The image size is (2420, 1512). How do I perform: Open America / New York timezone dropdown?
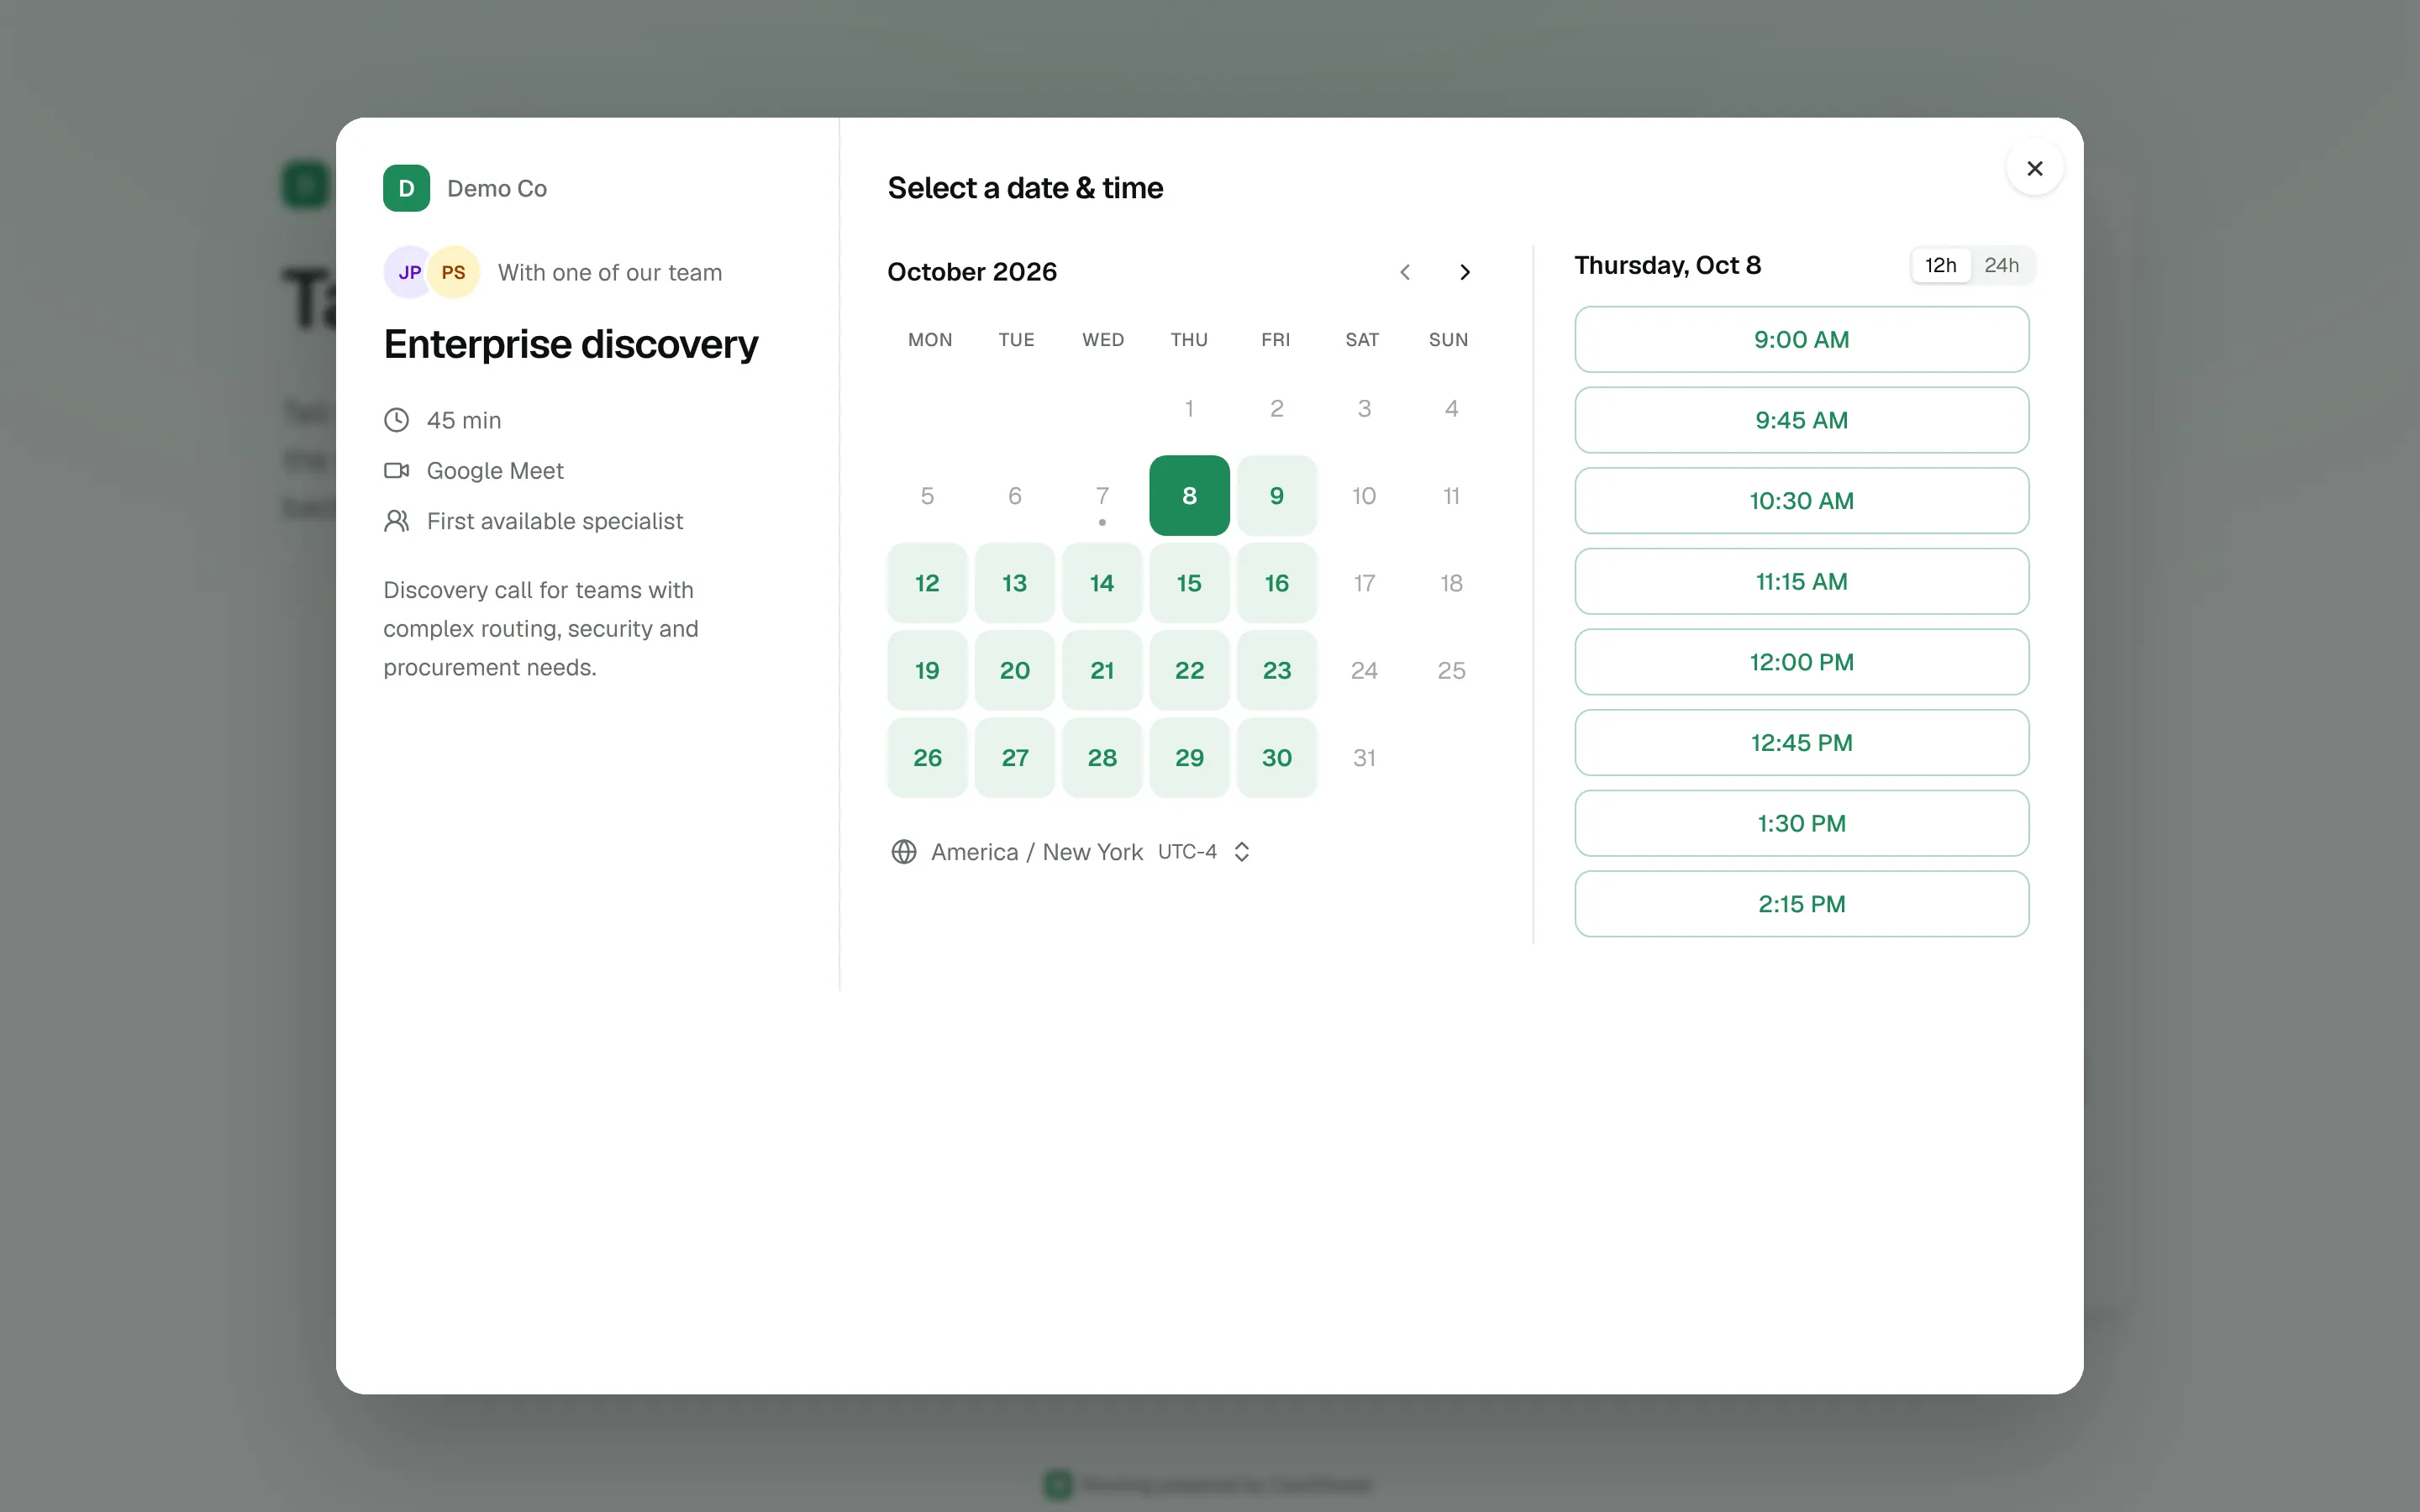pyautogui.click(x=1071, y=852)
